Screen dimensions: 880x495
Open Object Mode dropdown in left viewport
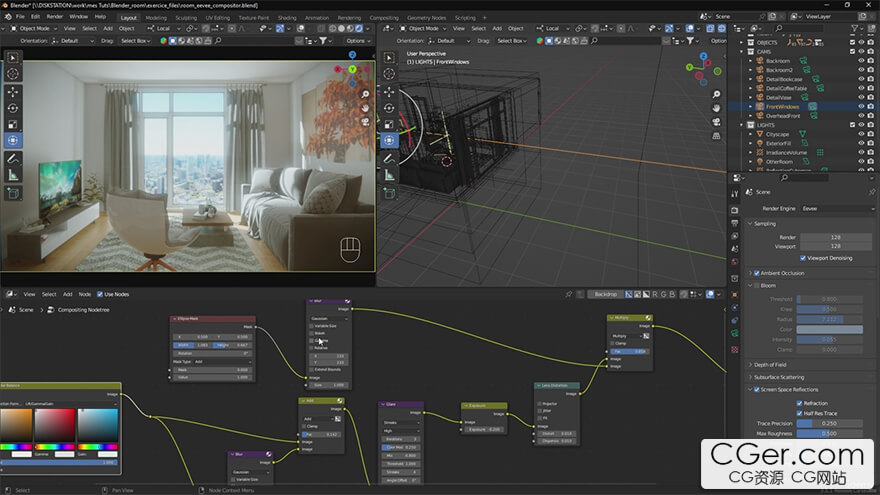35,28
